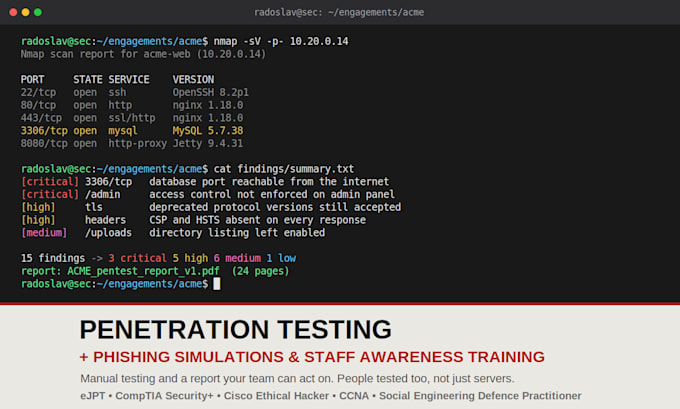Image resolution: width=680 pixels, height=409 pixels.
Task: Click the 'eJPT' certification text
Action: click(x=92, y=396)
